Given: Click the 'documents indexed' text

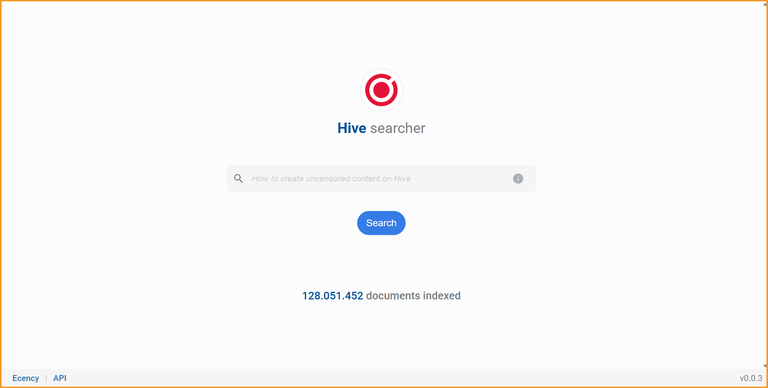Looking at the screenshot, I should point(413,296).
